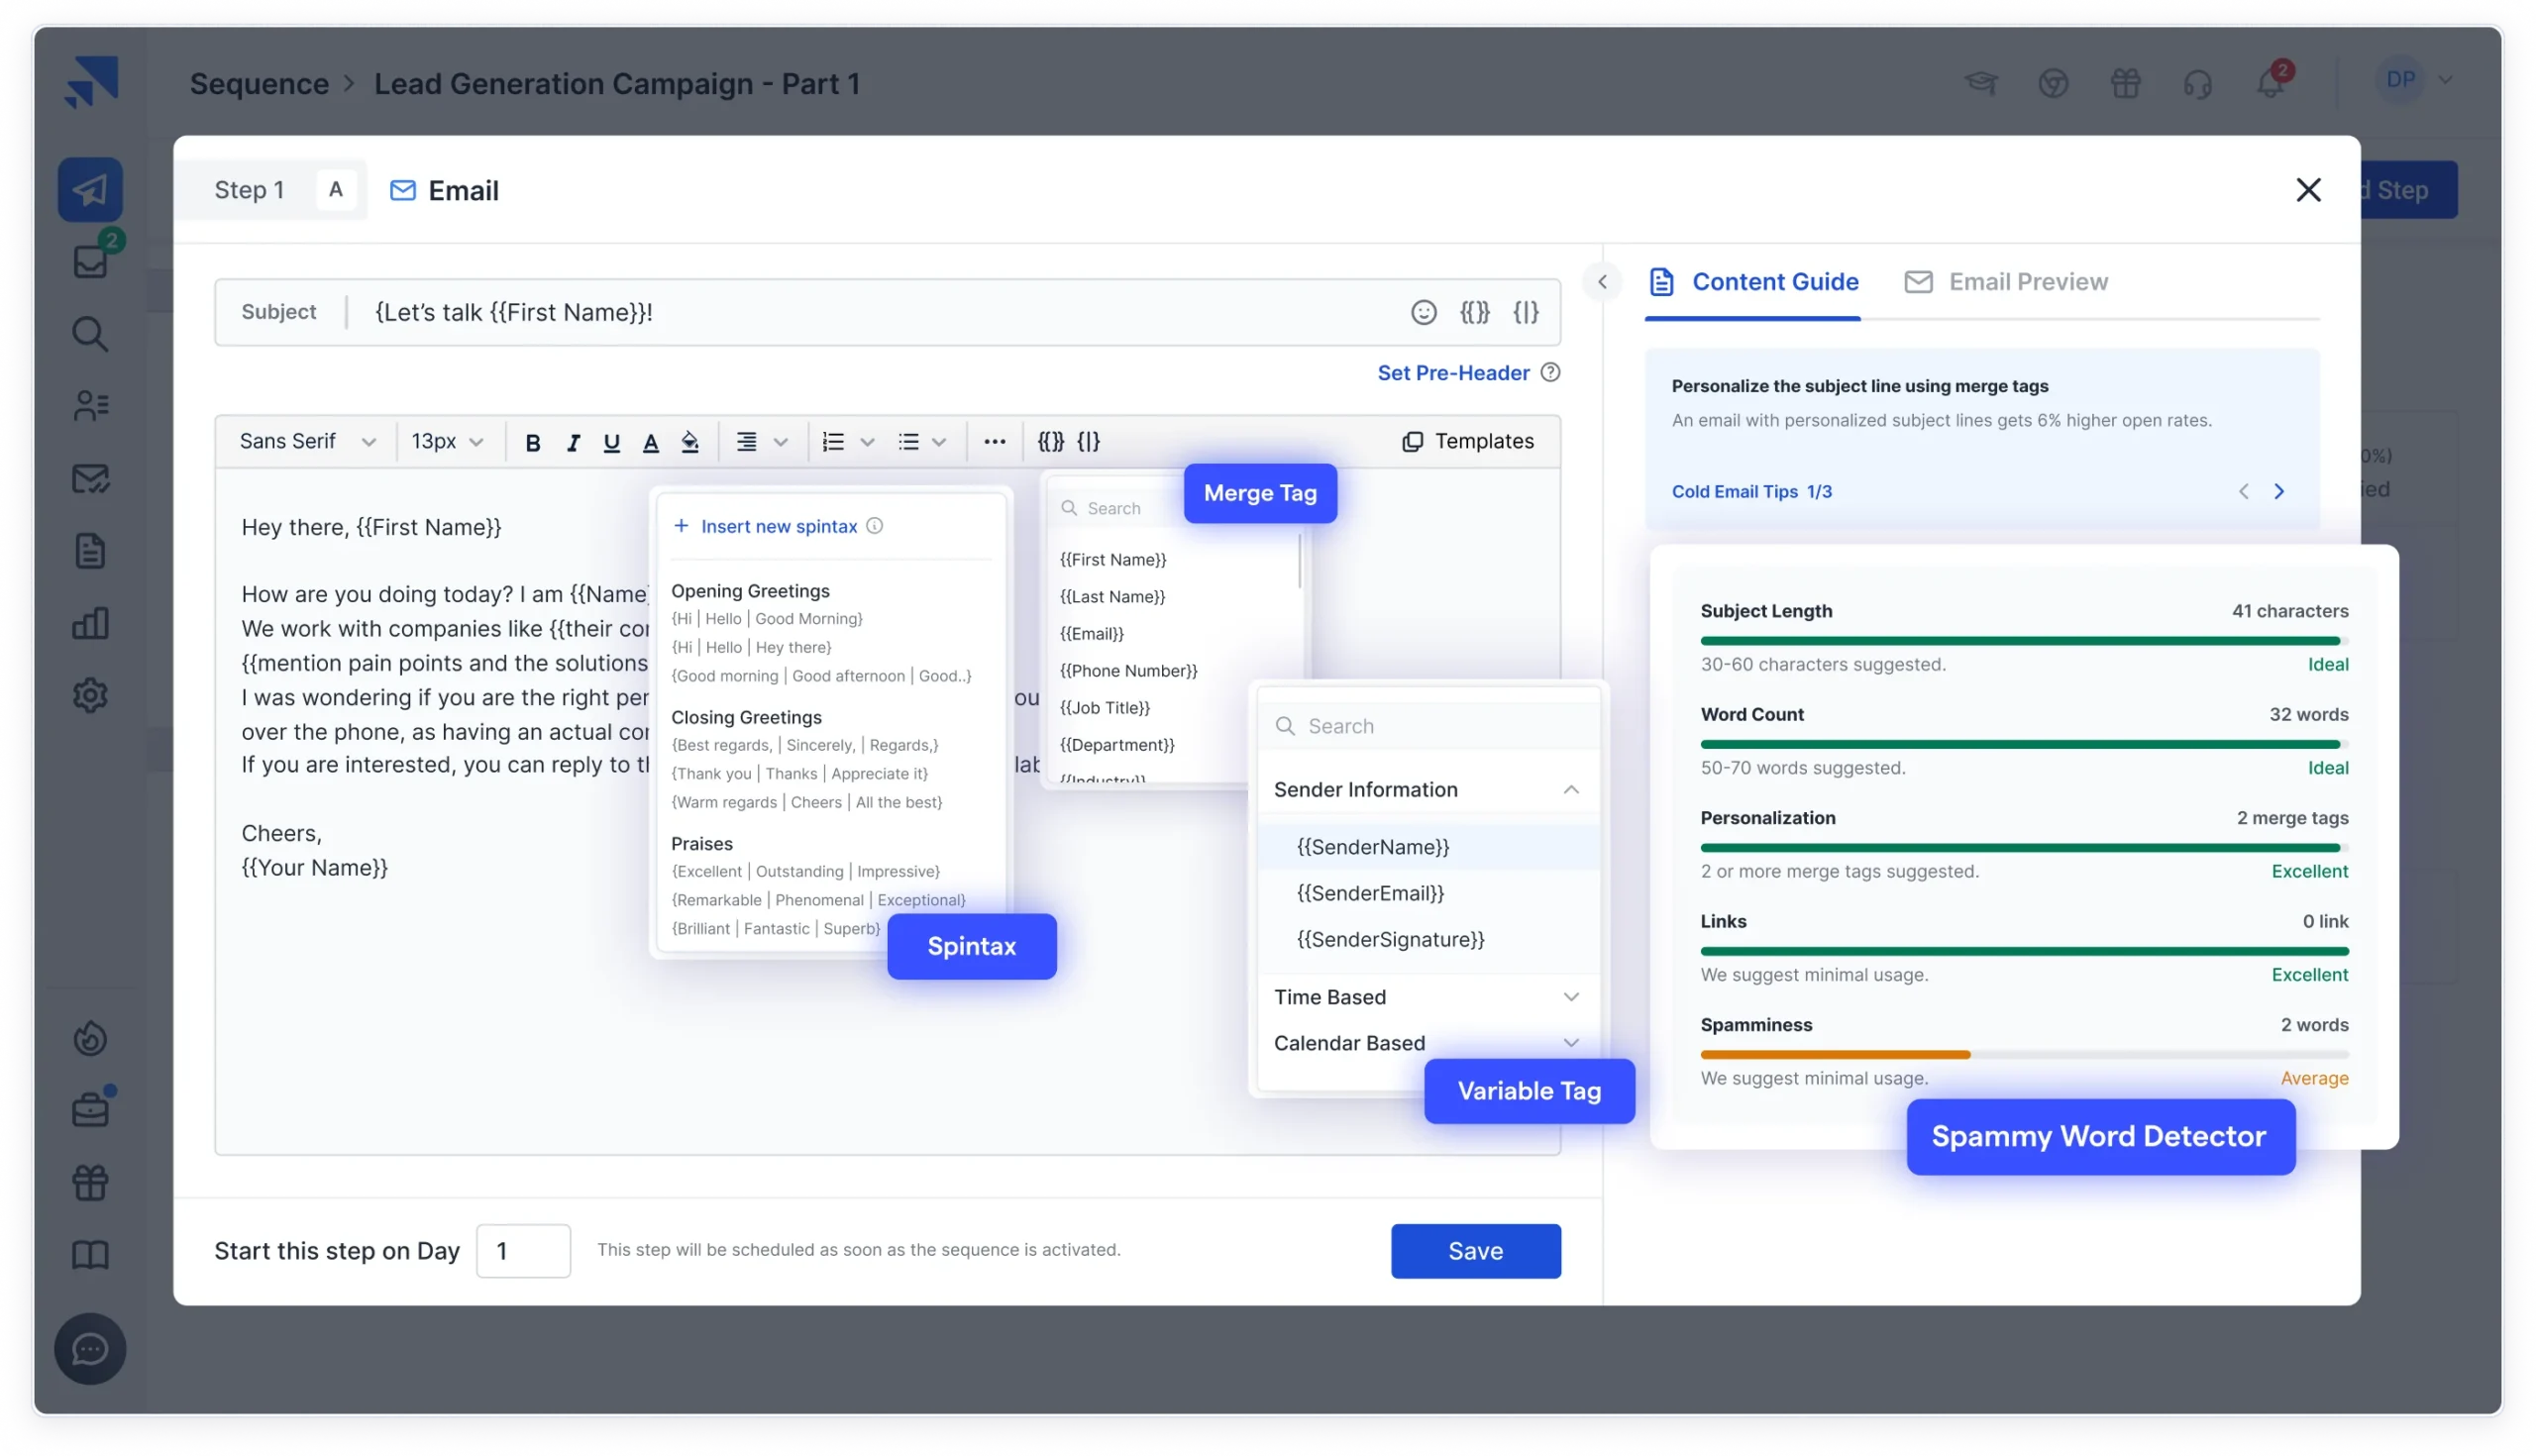The width and height of the screenshot is (2536, 1456).
Task: Apply italic formatting to email text
Action: [x=573, y=441]
